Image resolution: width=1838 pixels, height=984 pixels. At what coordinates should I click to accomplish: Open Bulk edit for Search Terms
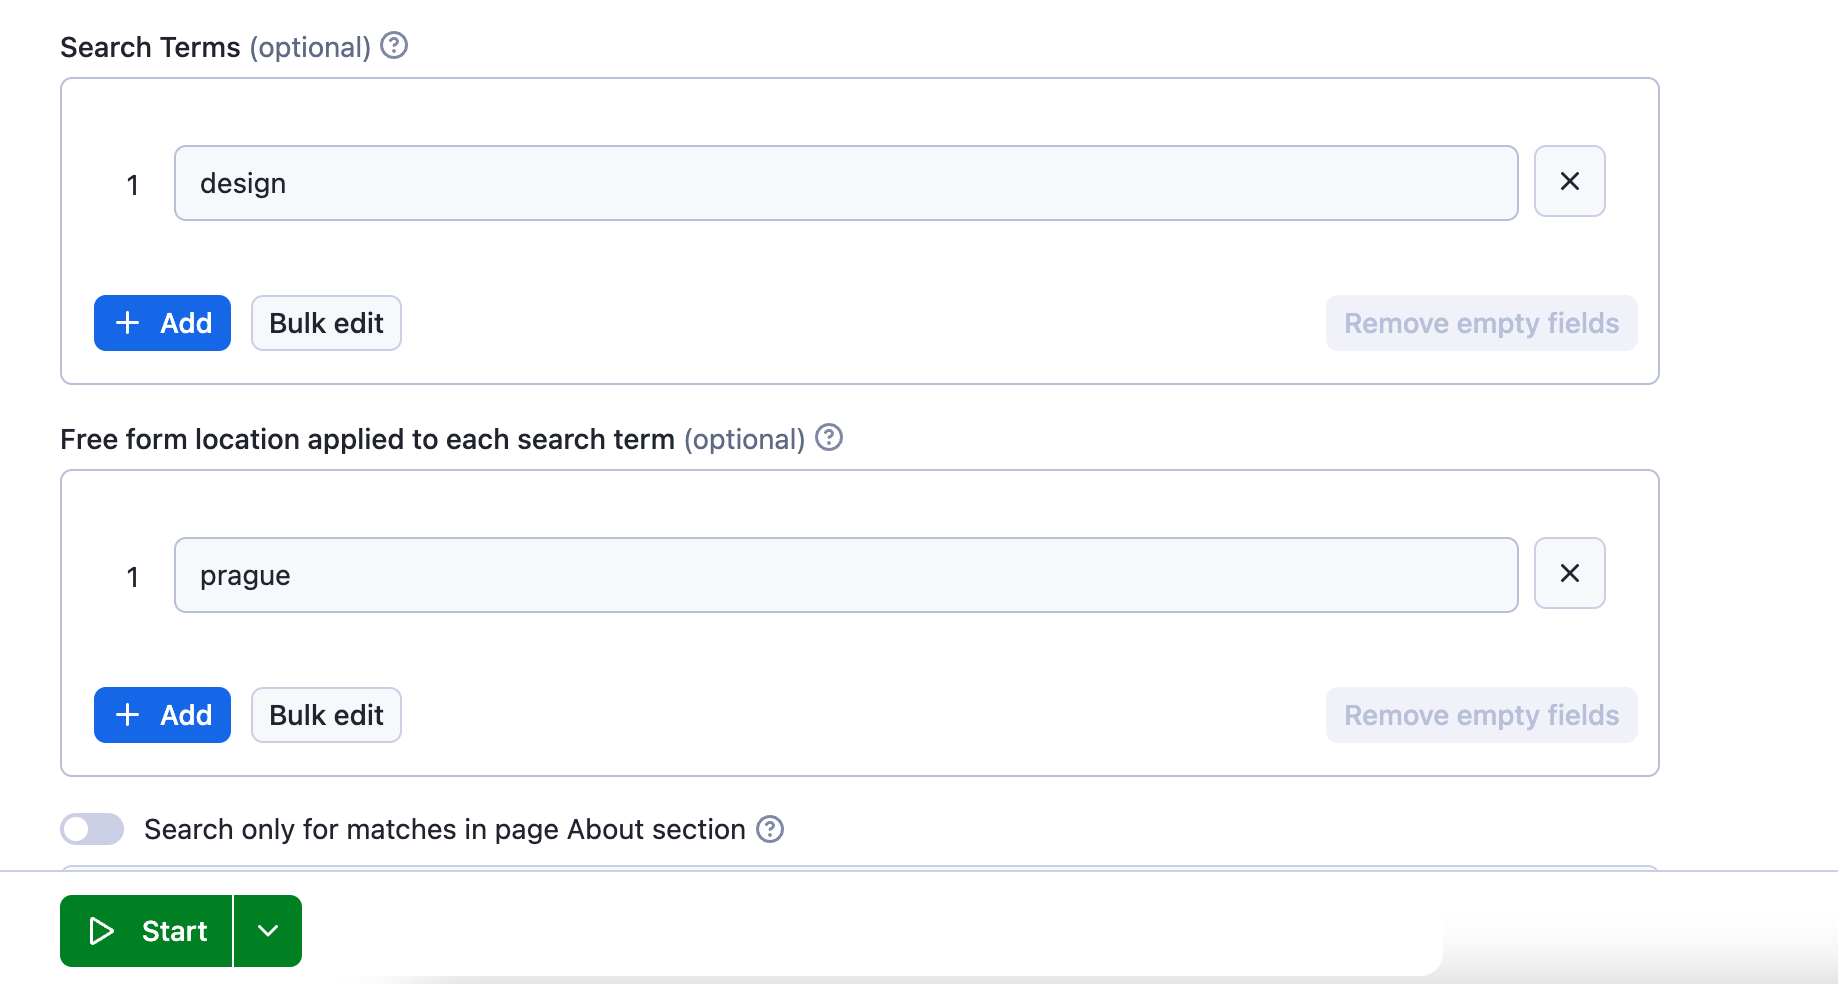point(326,323)
